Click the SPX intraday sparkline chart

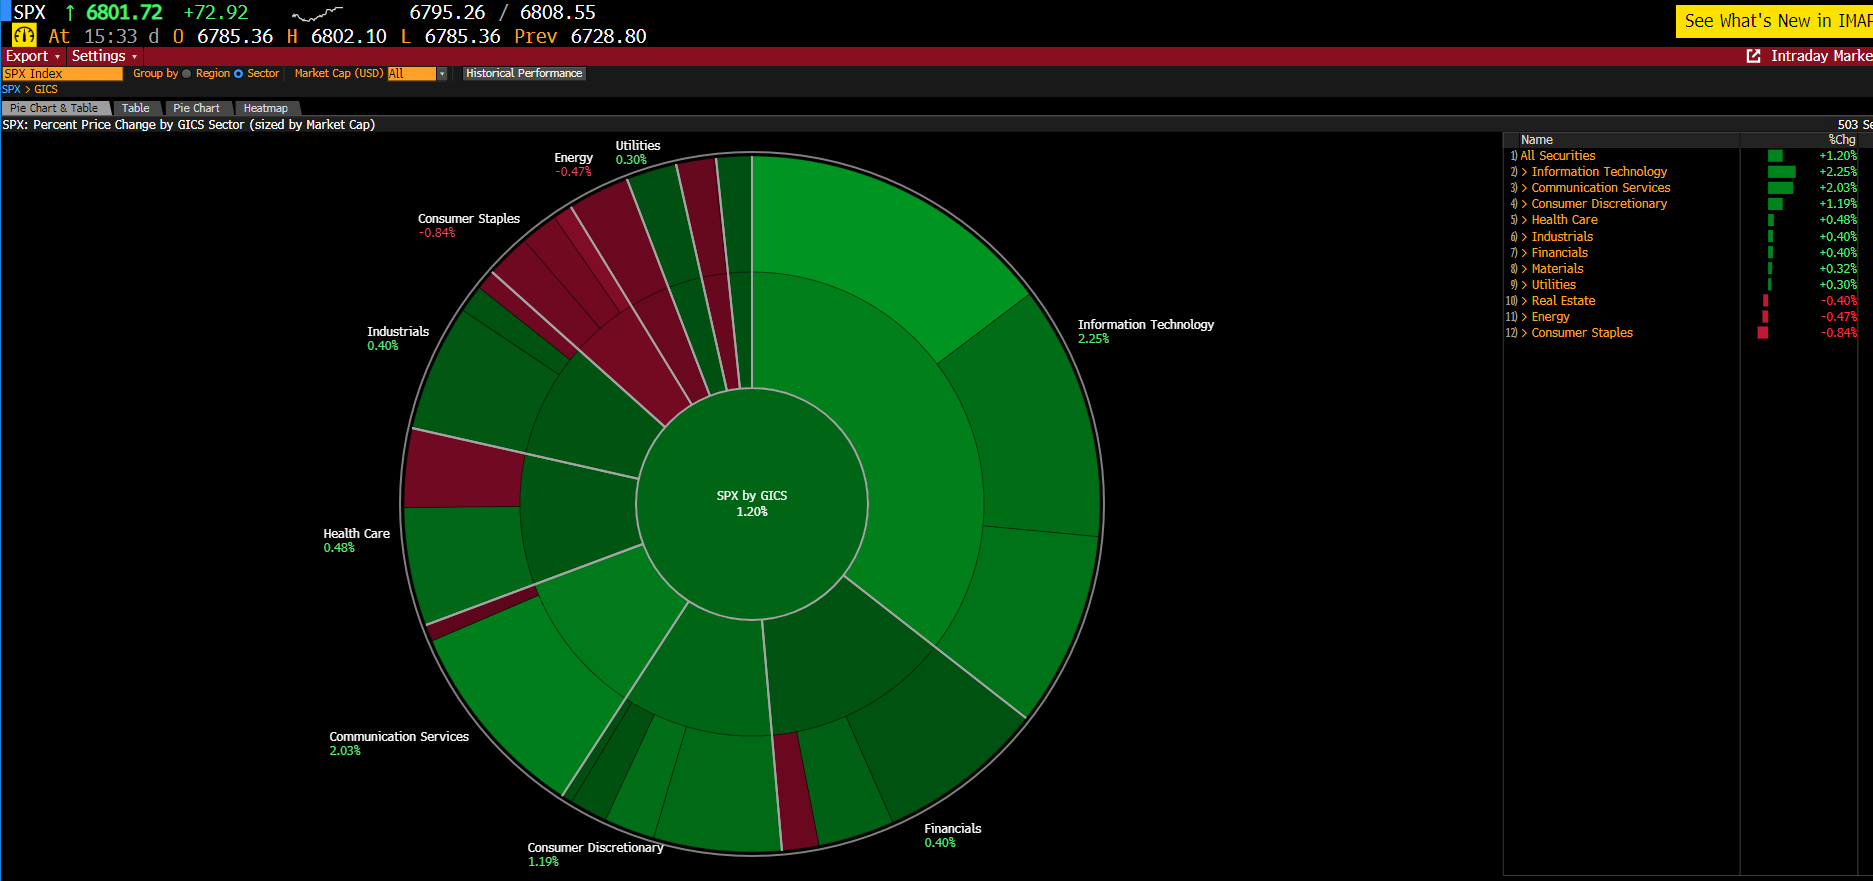pyautogui.click(x=317, y=14)
